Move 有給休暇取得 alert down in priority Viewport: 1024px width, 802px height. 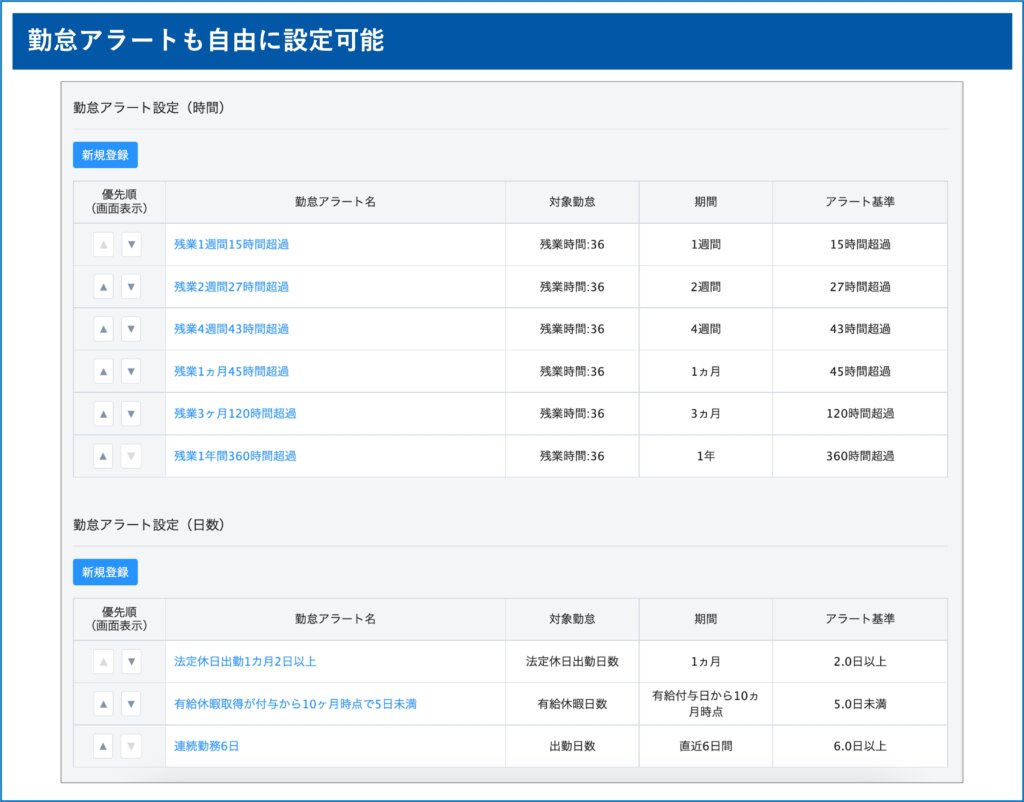point(131,704)
